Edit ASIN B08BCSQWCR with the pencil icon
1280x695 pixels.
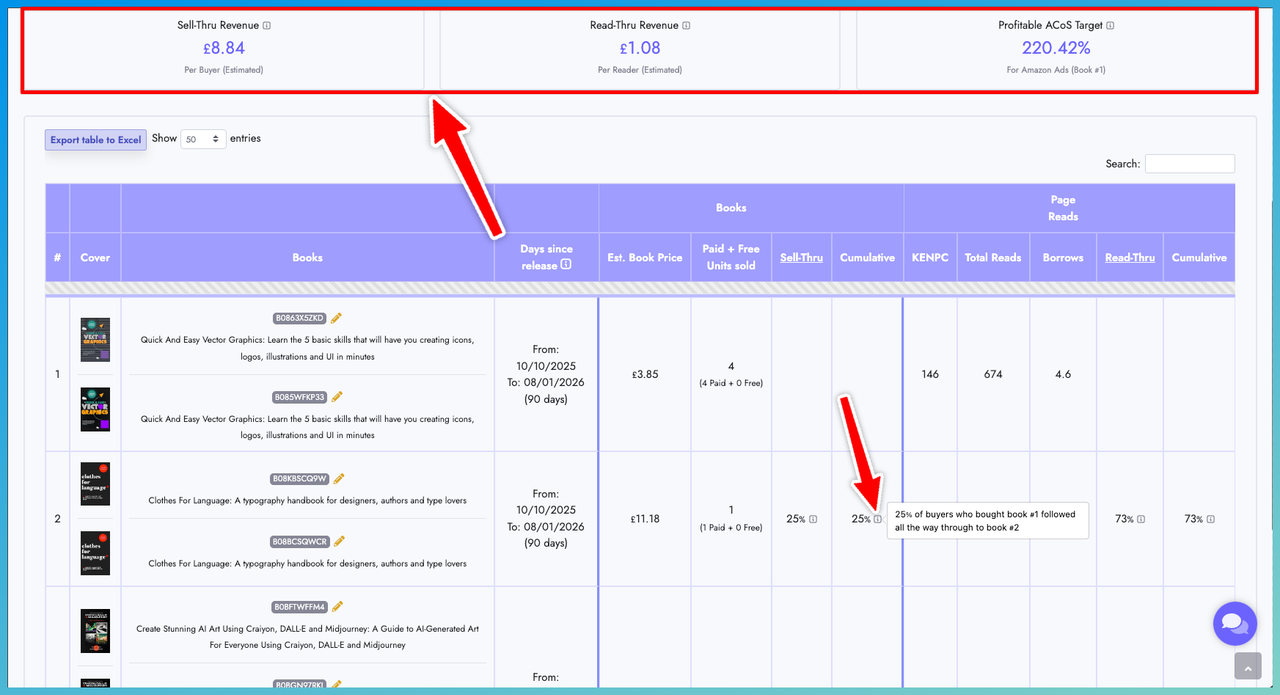click(x=339, y=541)
